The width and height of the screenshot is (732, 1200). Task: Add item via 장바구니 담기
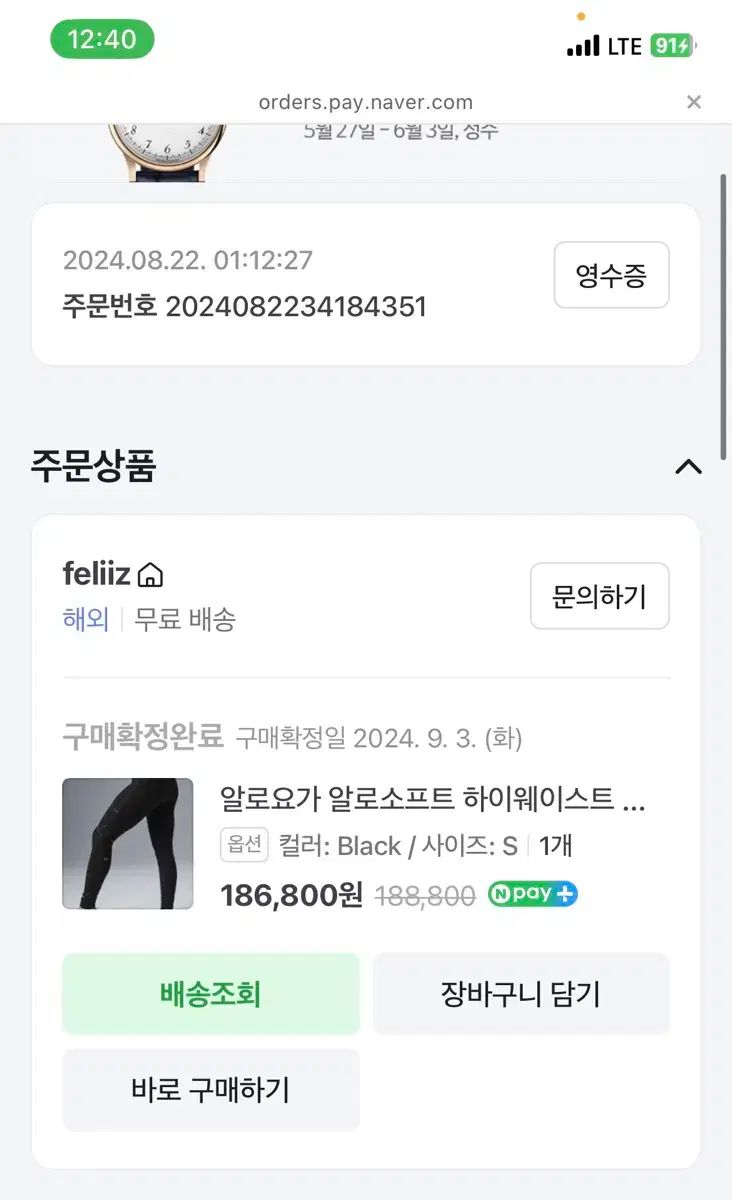521,994
